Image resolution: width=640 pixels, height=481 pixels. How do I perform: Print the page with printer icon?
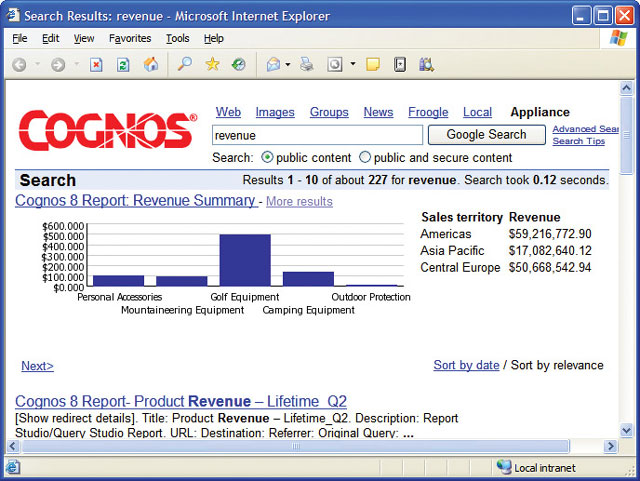click(307, 64)
